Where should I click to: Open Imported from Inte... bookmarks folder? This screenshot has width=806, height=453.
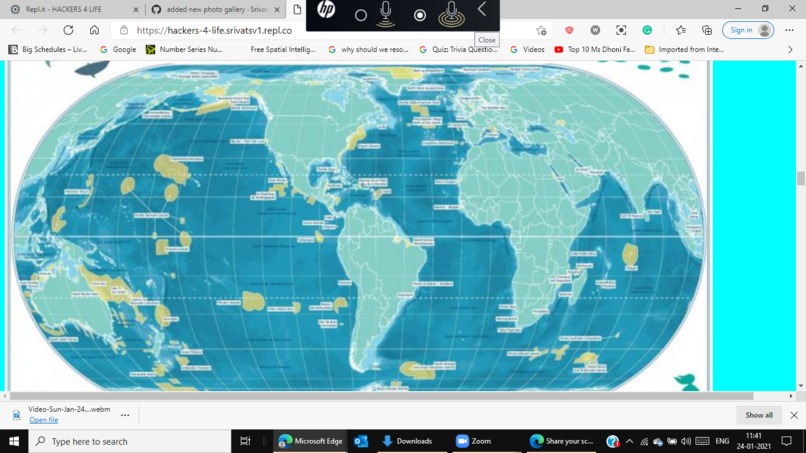coord(685,49)
